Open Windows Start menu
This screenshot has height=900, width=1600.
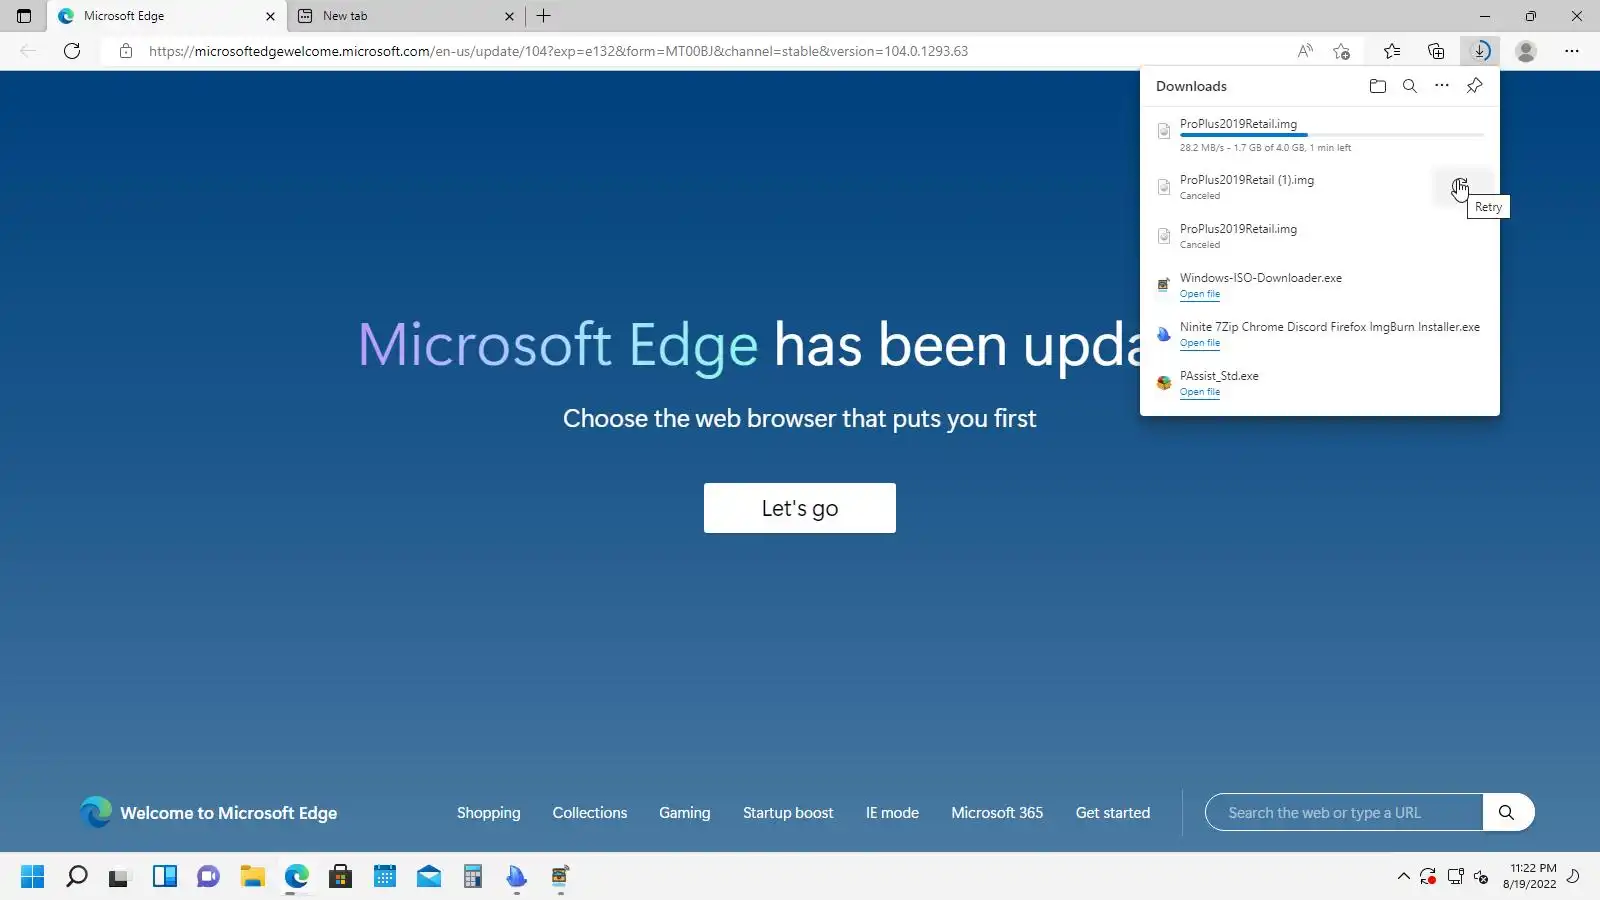click(32, 877)
